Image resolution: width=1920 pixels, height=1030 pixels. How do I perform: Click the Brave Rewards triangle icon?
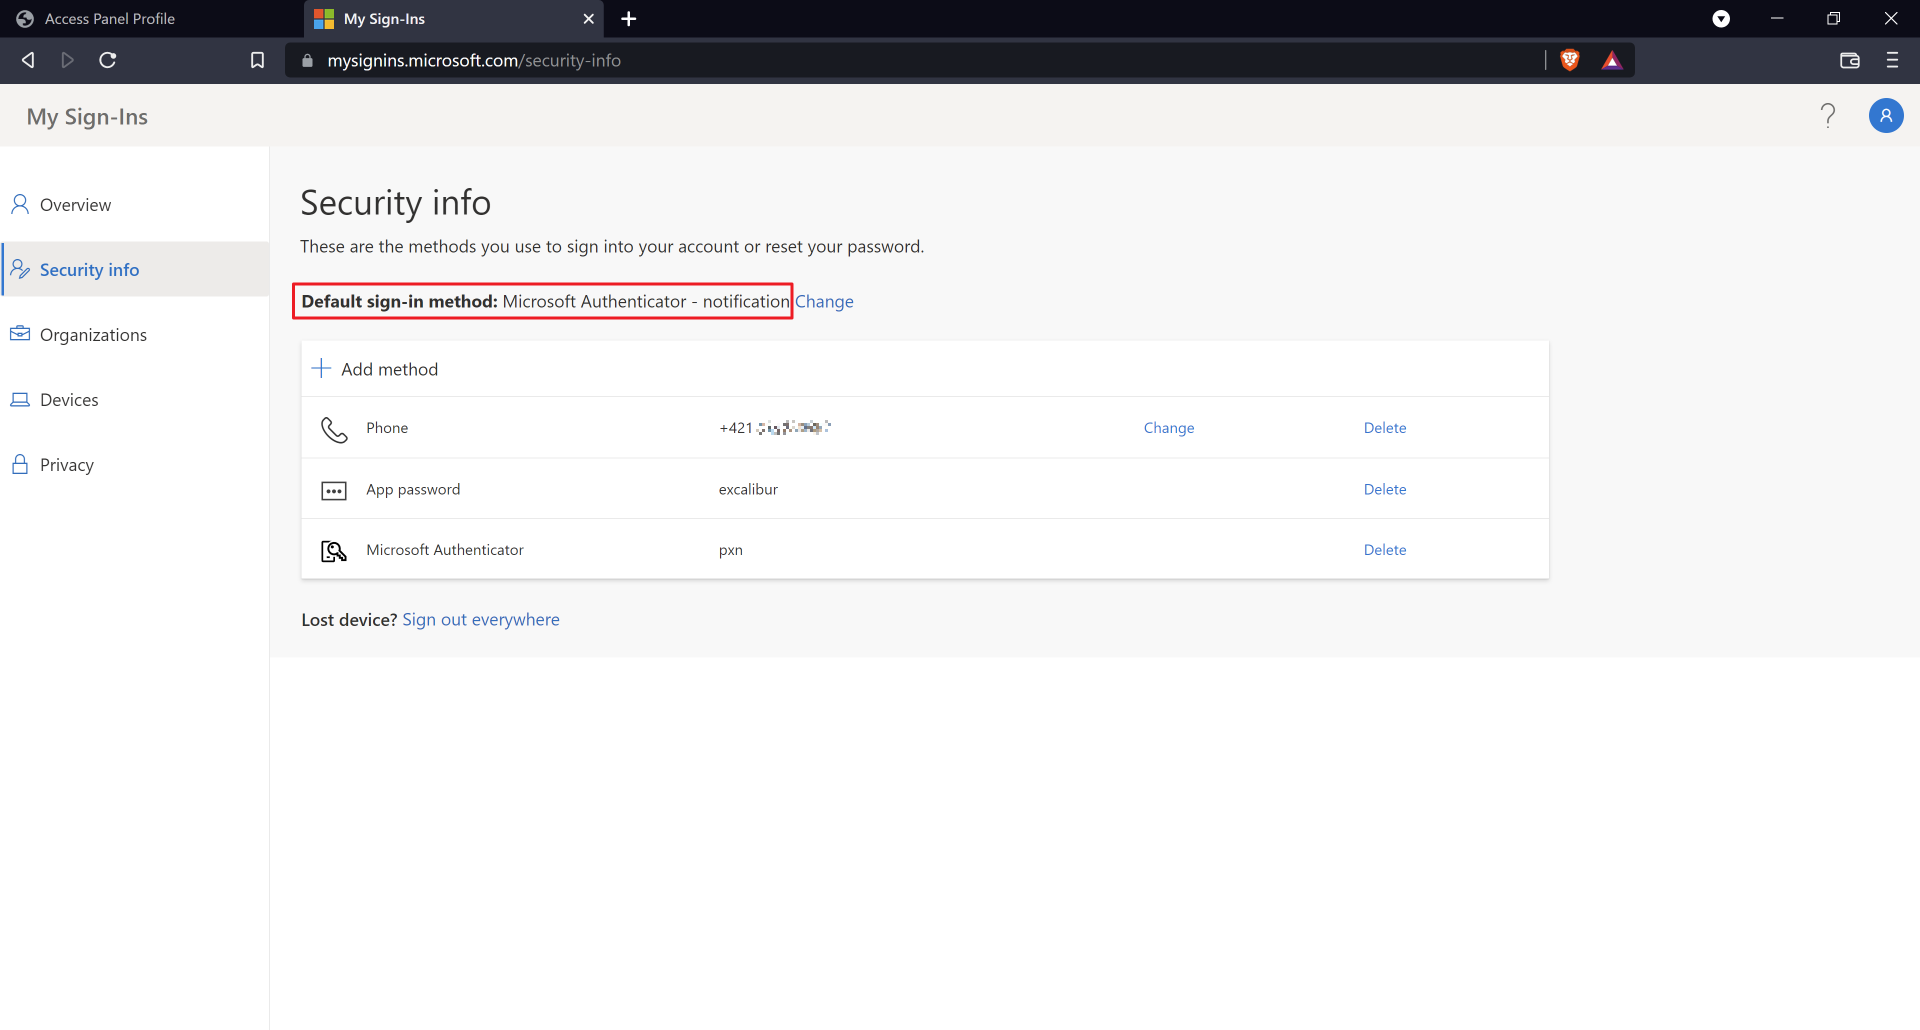coord(1612,60)
